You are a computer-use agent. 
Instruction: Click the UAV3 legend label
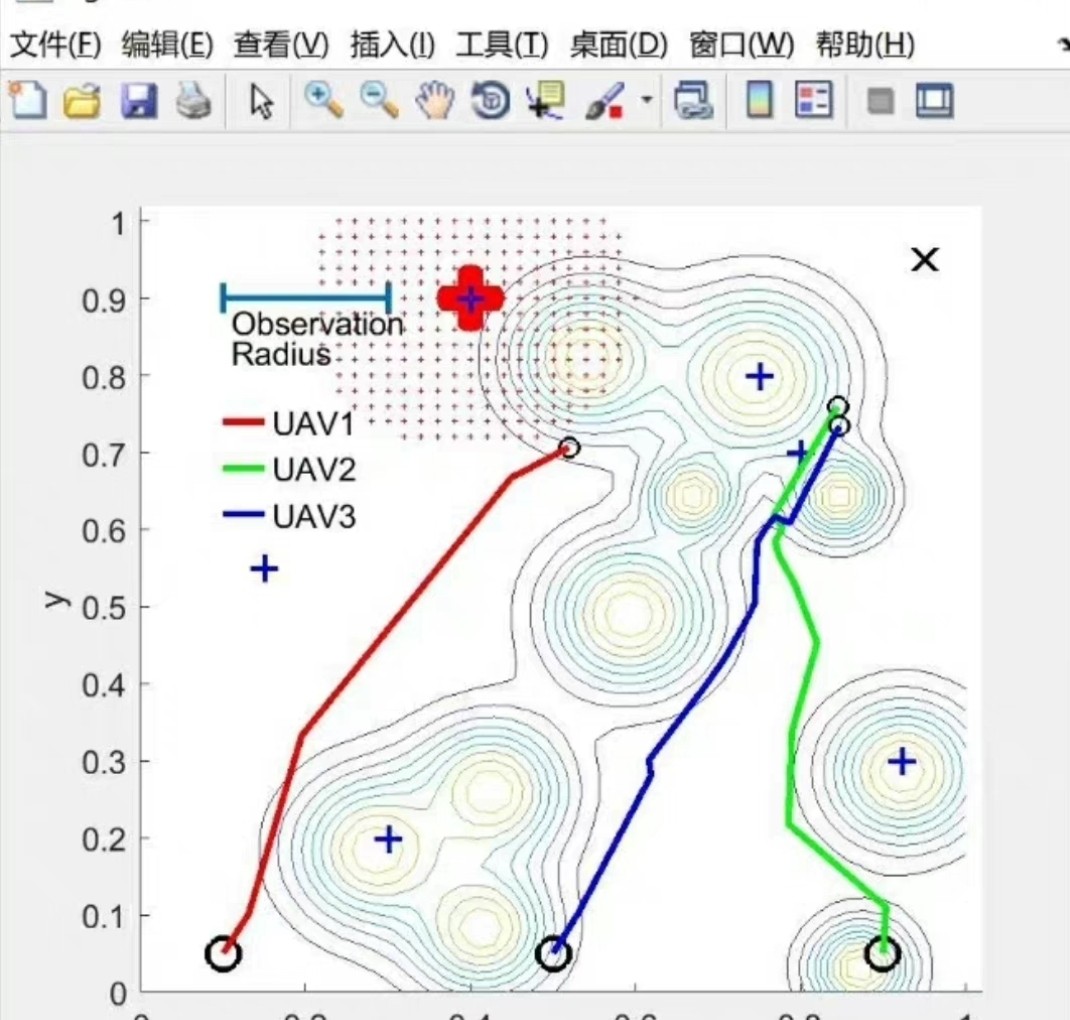(x=314, y=516)
